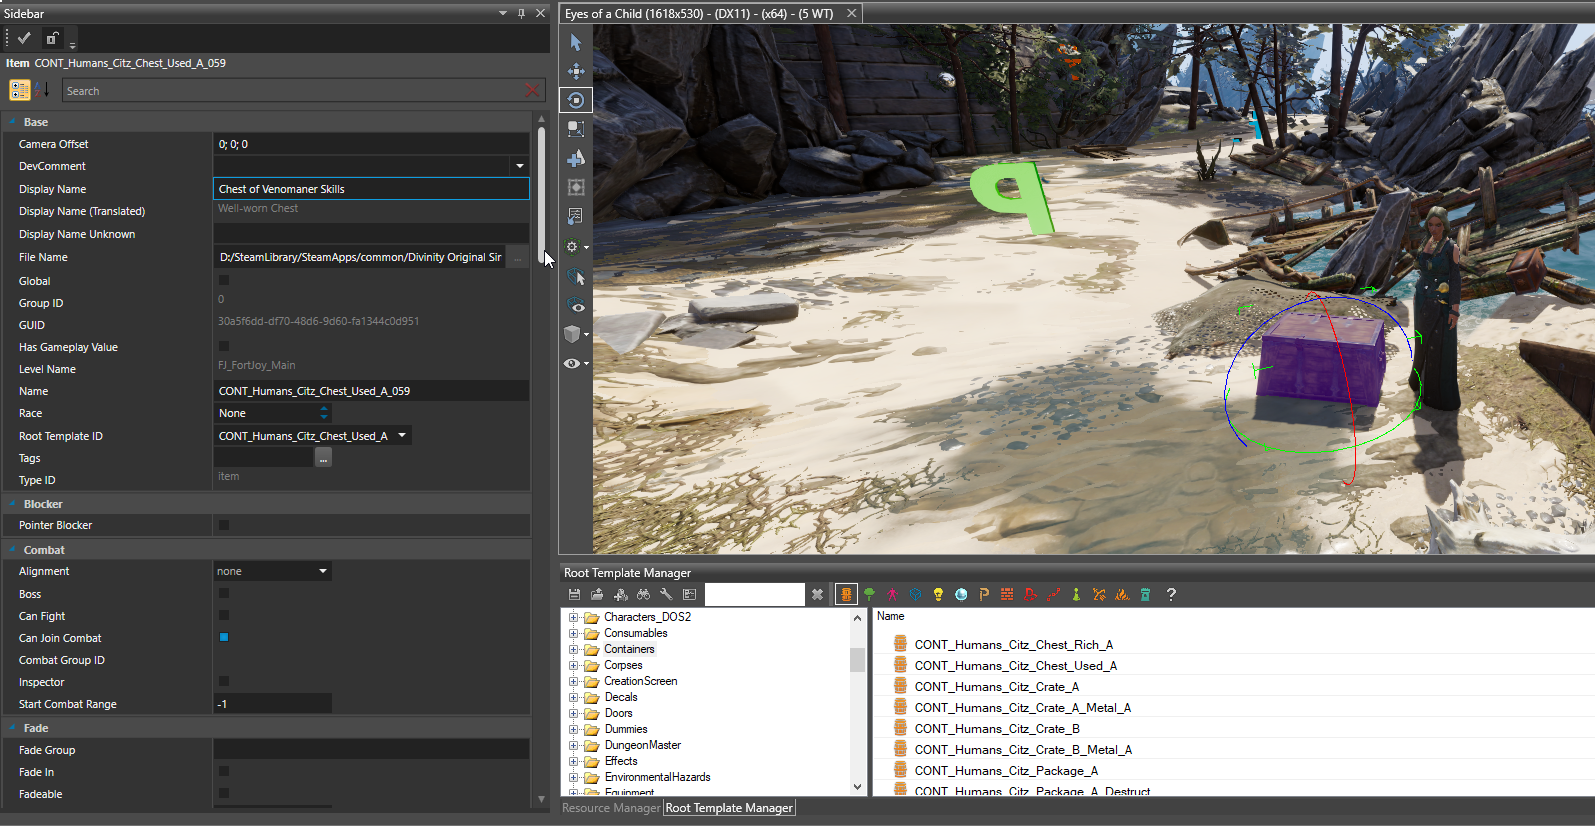This screenshot has width=1595, height=826.
Task: Click the cube cursor selection icon
Action: [575, 277]
